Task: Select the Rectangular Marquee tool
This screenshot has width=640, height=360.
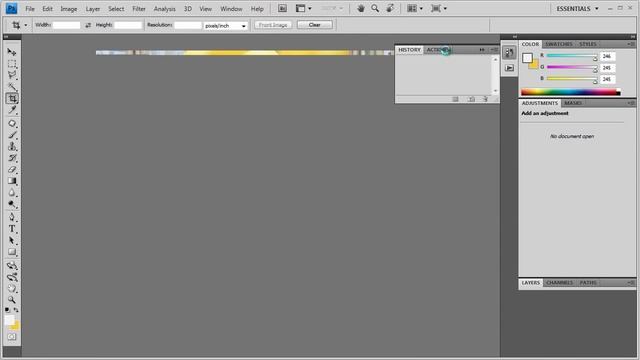Action: point(12,64)
